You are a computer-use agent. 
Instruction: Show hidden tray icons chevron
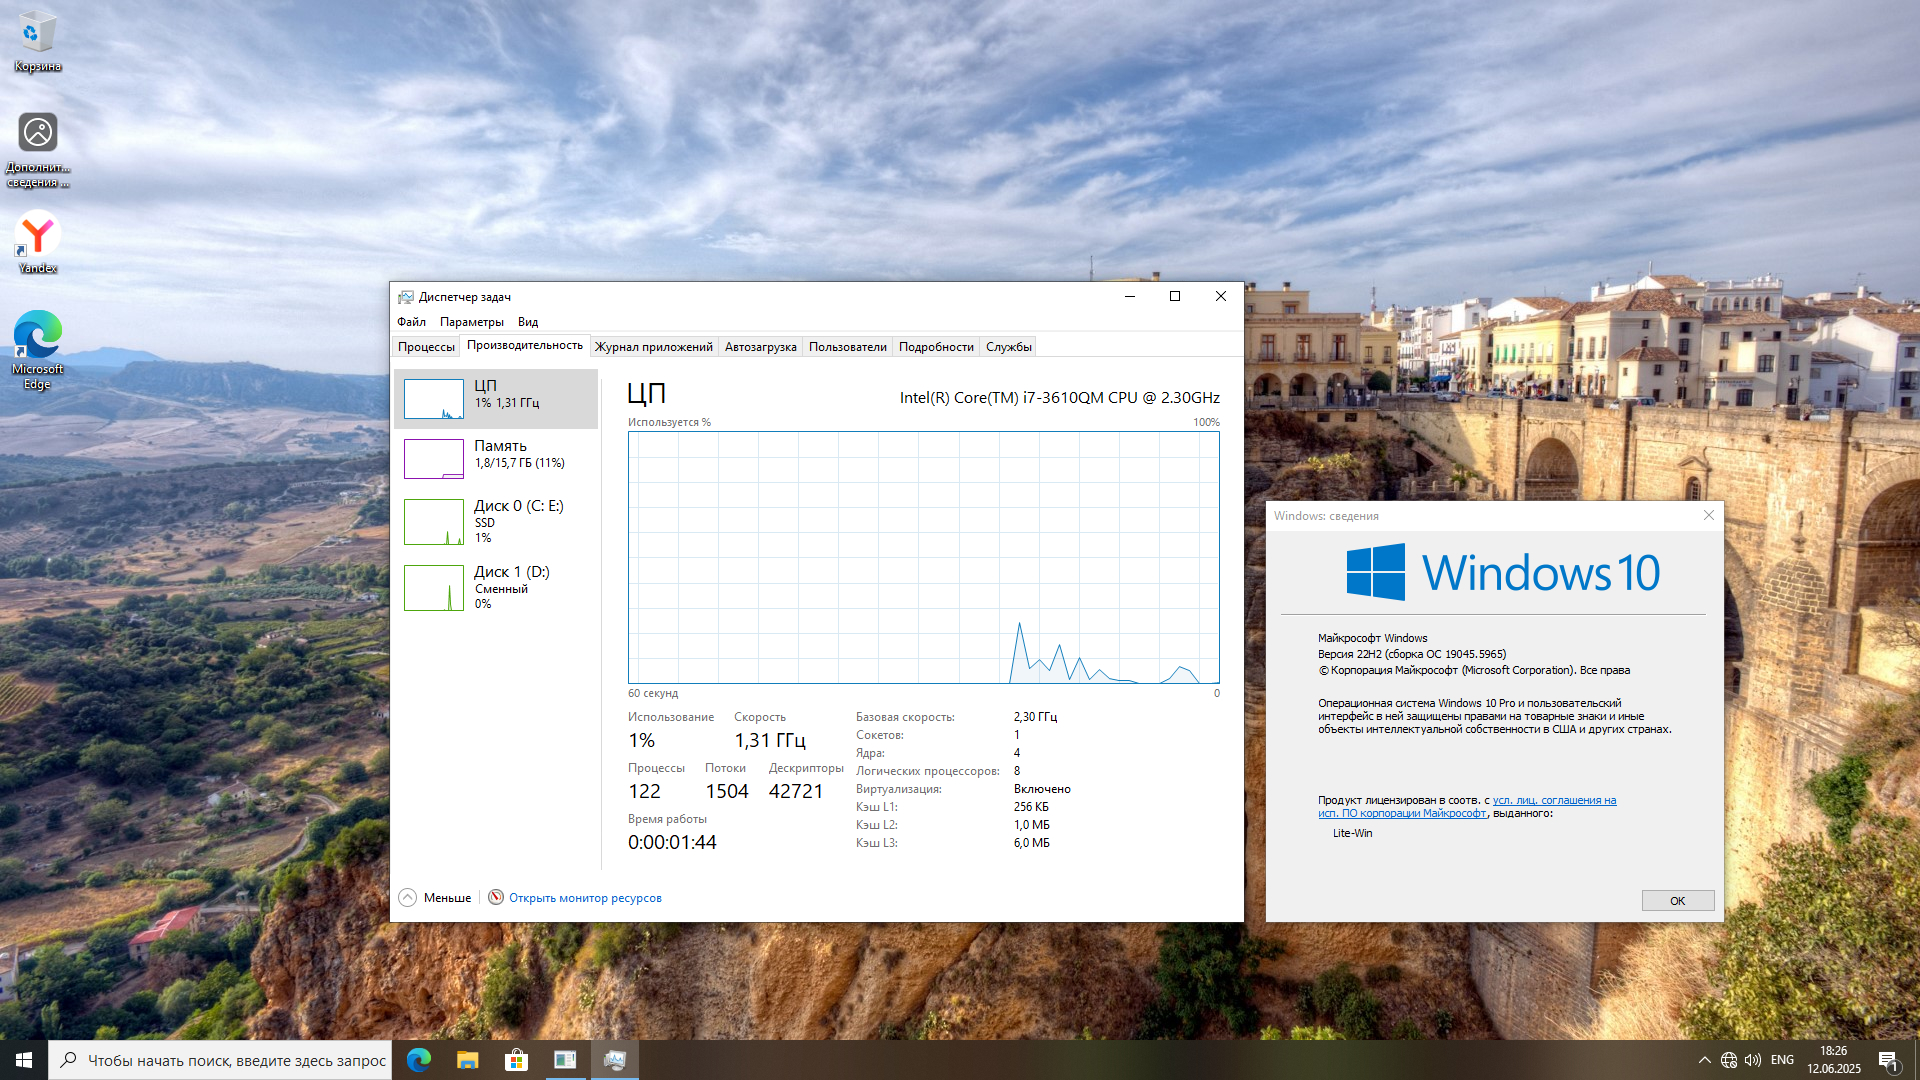click(x=1704, y=1060)
